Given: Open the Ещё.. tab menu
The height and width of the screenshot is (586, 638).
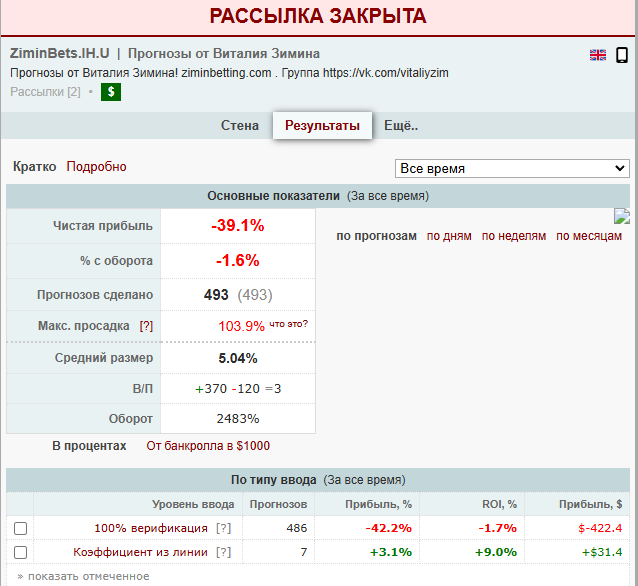Looking at the screenshot, I should pyautogui.click(x=401, y=125).
